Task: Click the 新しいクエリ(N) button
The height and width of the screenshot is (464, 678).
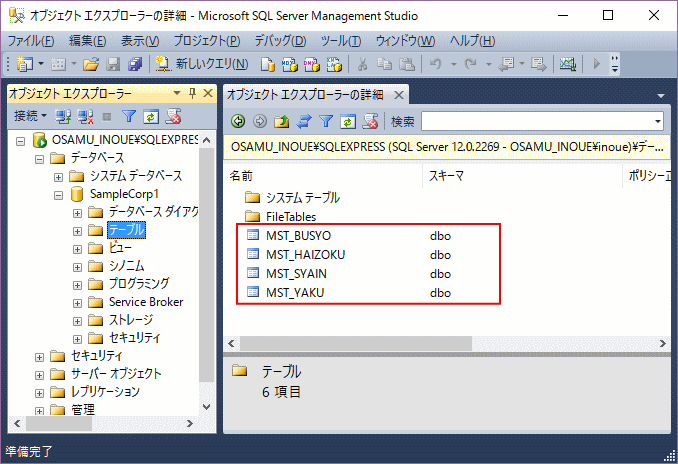Action: [x=202, y=64]
